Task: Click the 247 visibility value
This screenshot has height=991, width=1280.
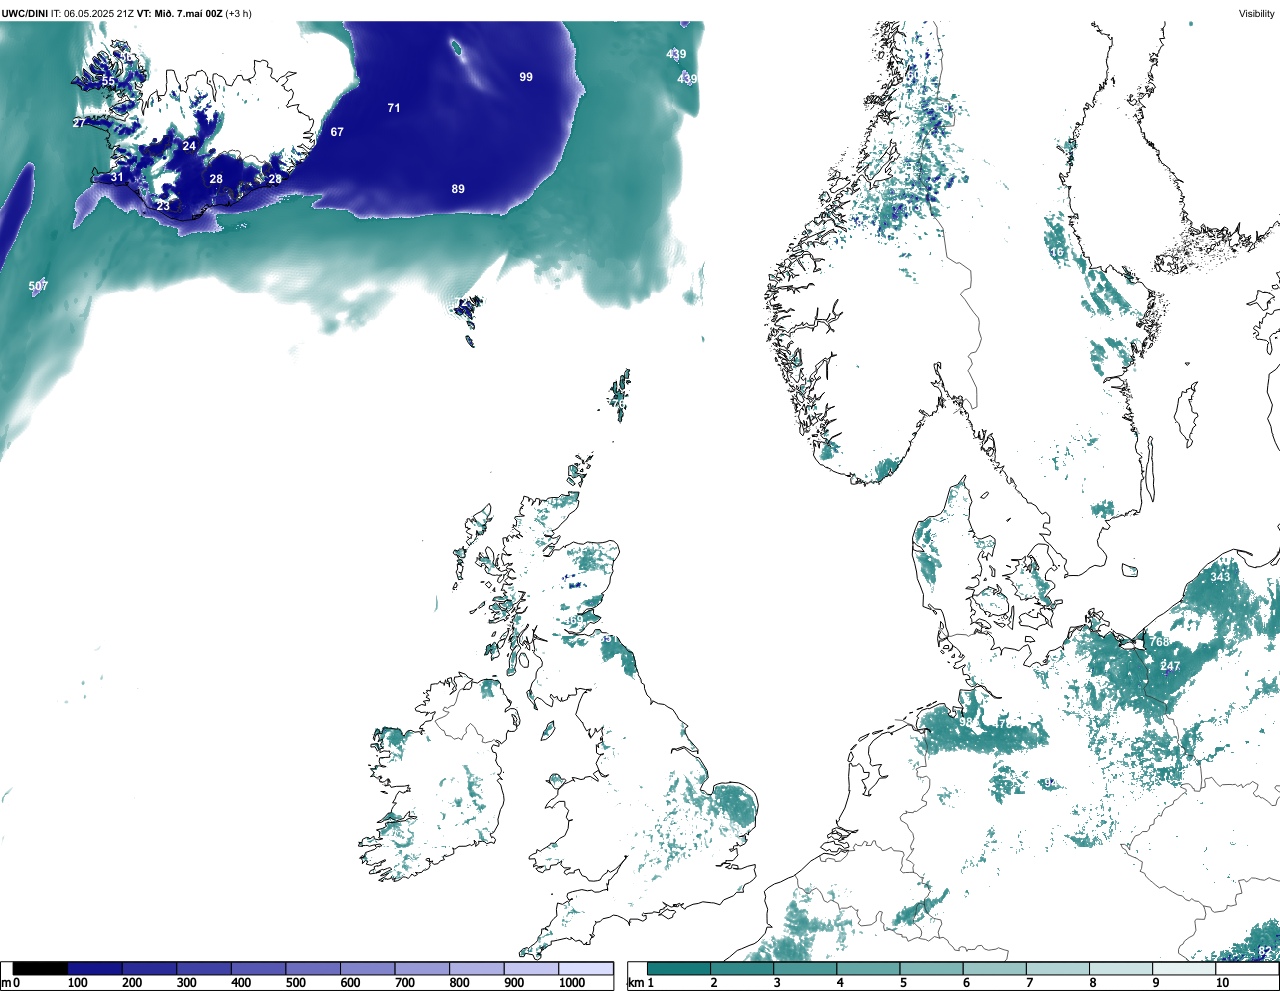Action: click(x=1170, y=666)
